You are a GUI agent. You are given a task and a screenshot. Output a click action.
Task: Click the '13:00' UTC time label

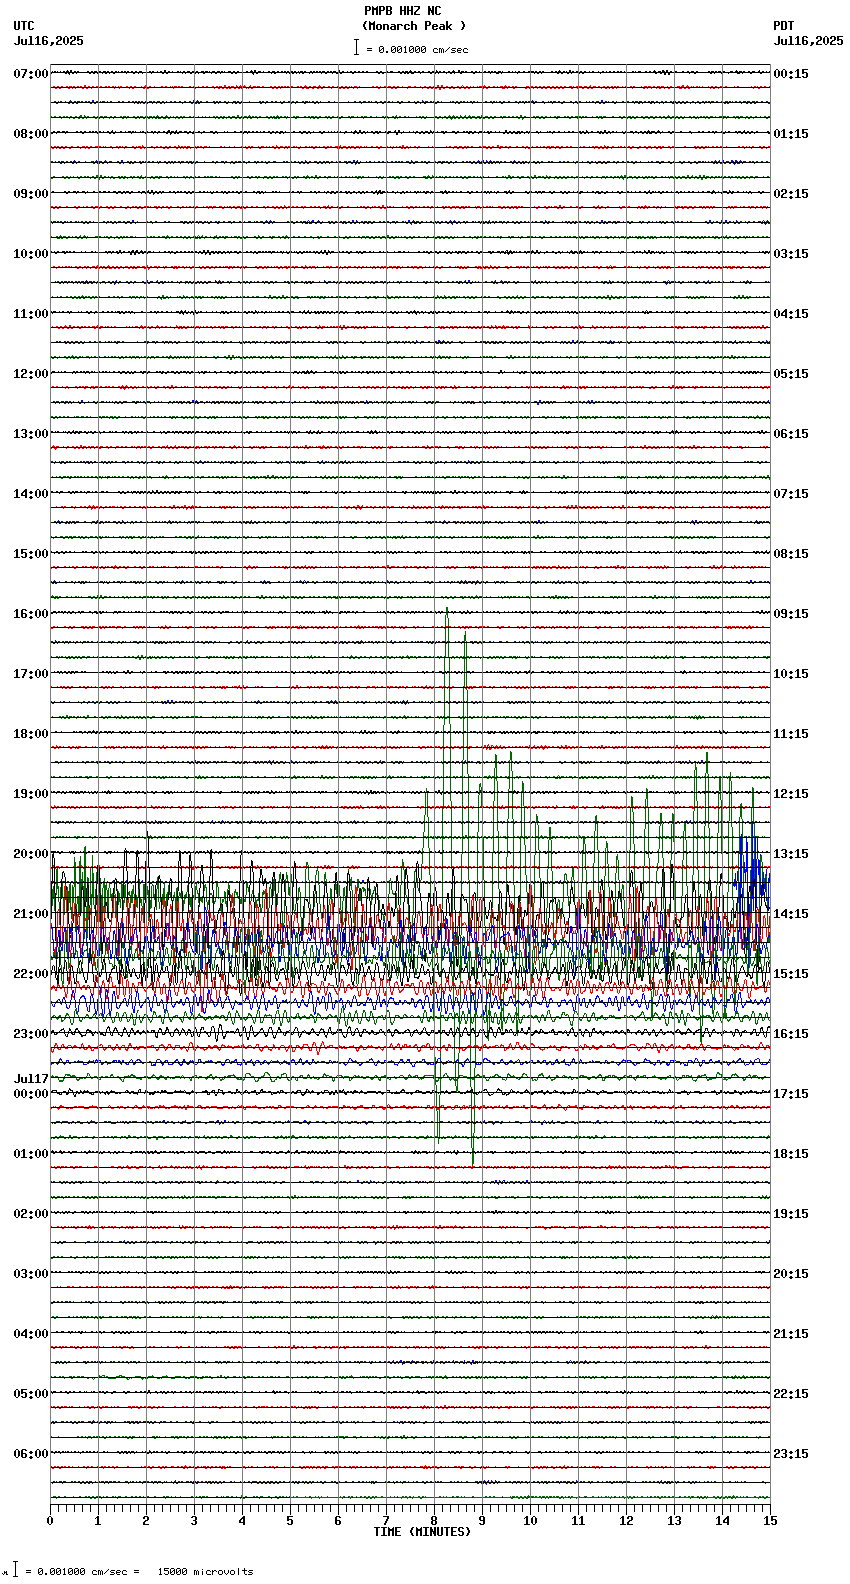[31, 434]
